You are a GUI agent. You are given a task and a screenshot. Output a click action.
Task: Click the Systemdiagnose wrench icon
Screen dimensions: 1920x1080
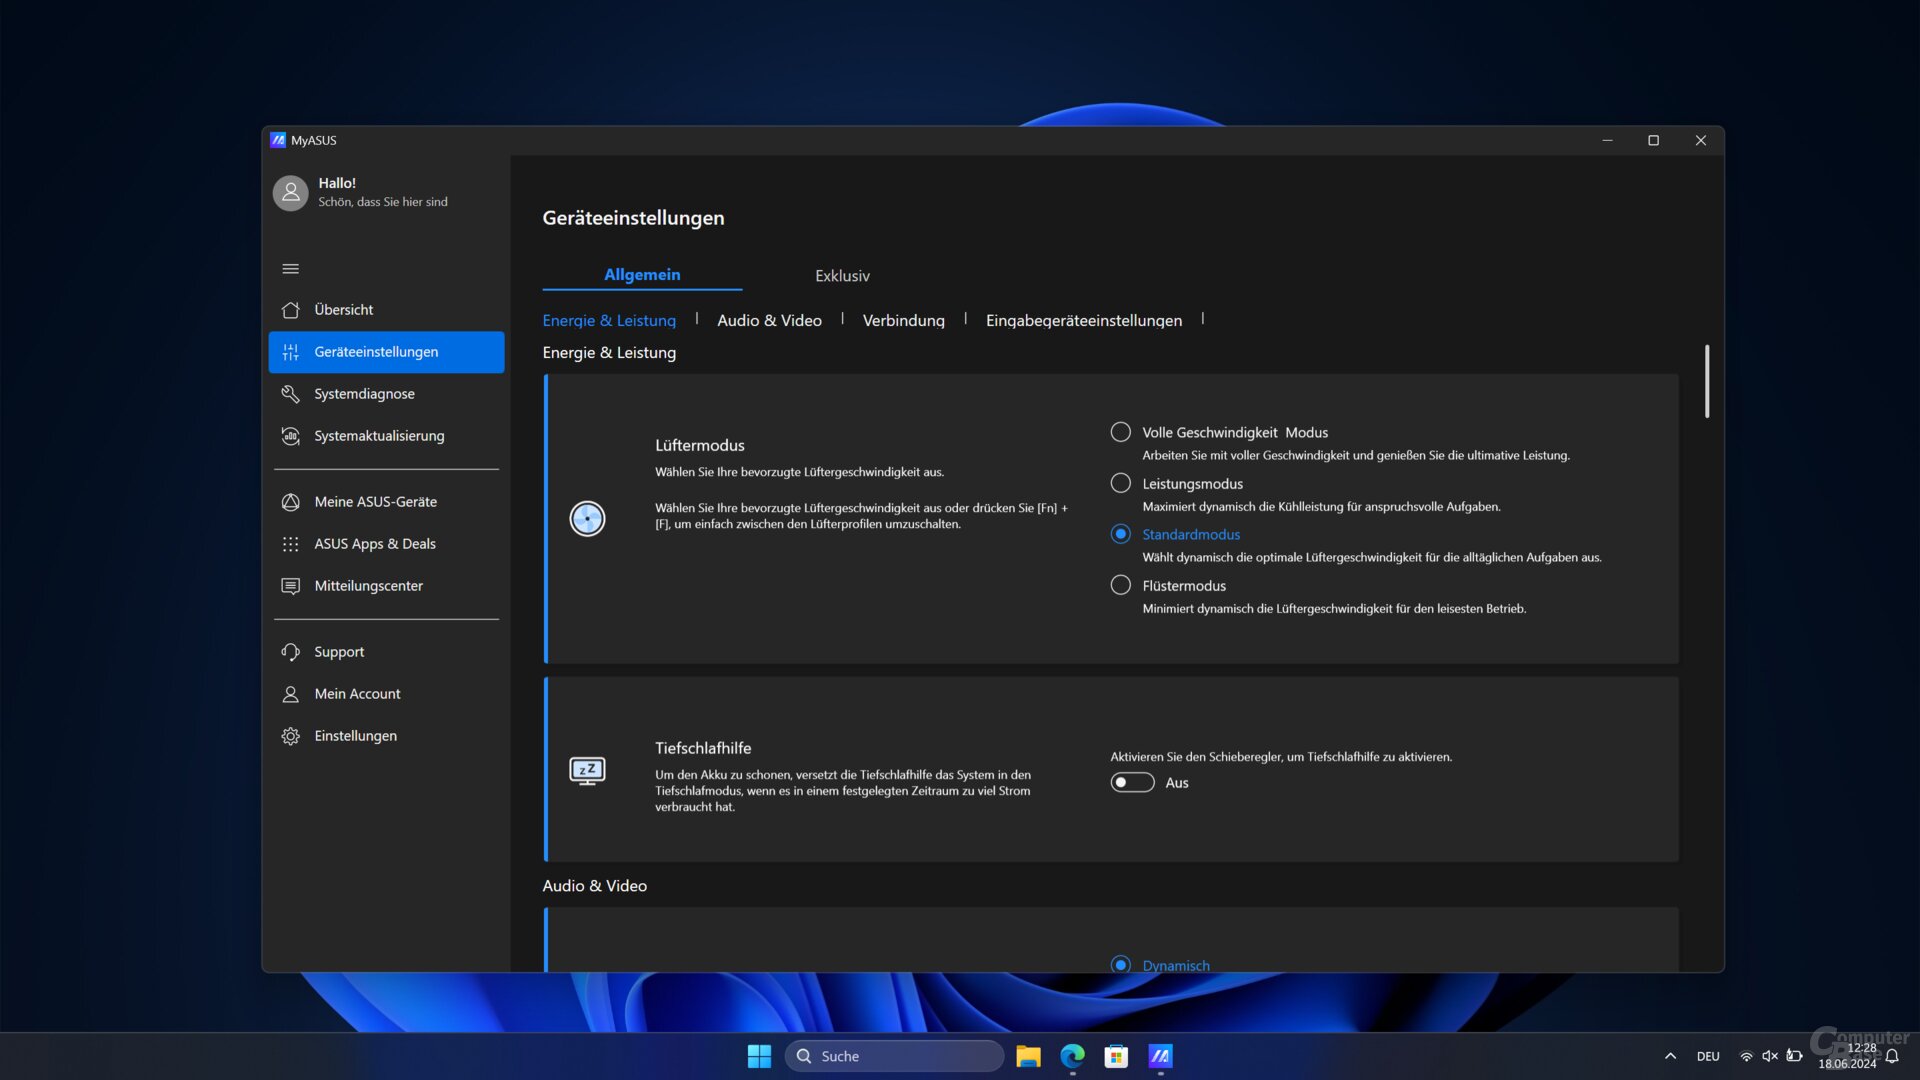tap(290, 394)
